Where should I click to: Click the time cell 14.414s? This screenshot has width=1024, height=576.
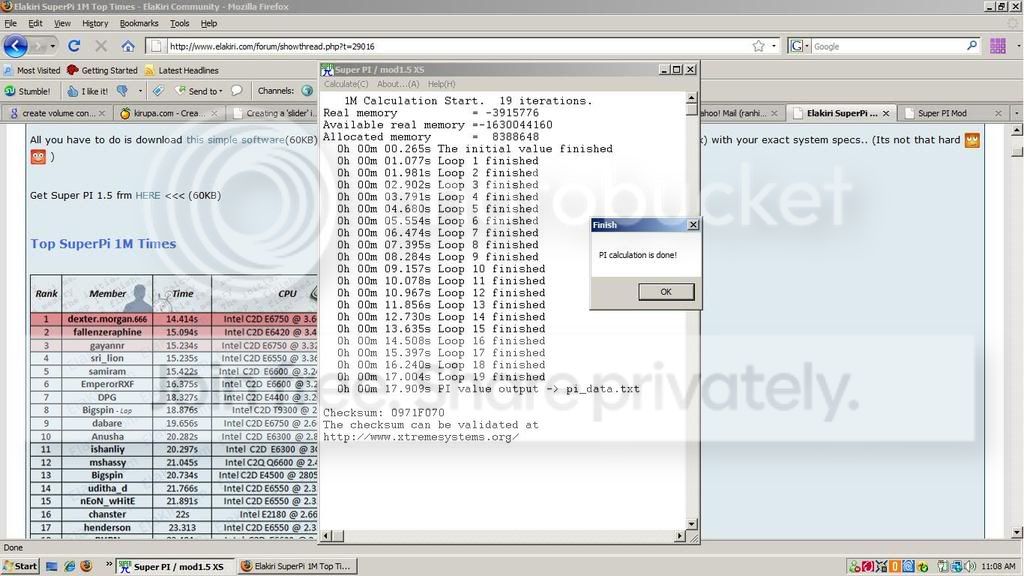point(182,319)
